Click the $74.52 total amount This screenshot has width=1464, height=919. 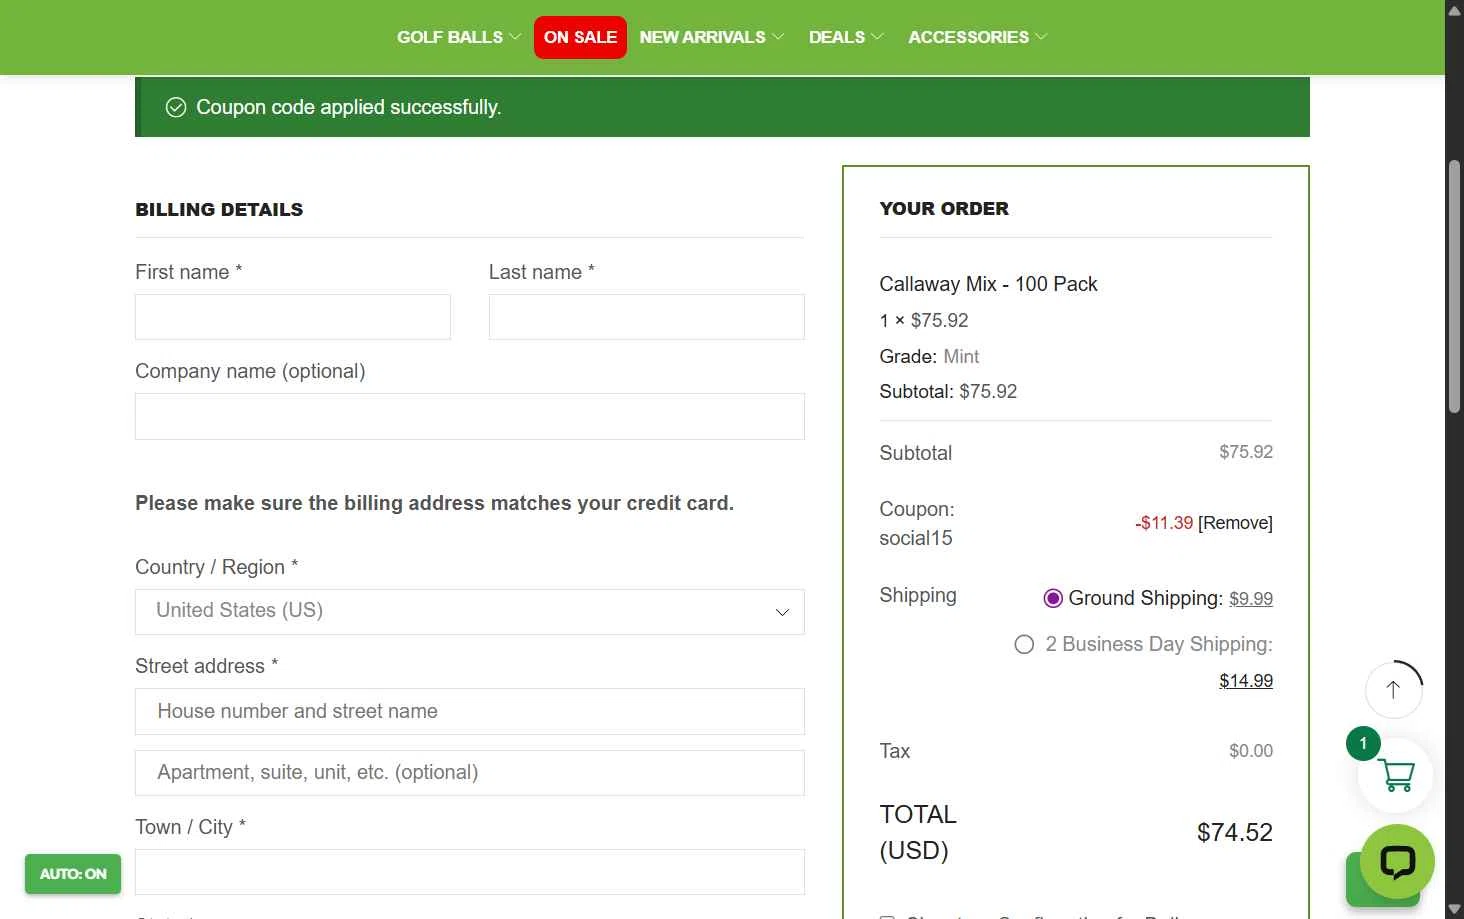coord(1235,832)
